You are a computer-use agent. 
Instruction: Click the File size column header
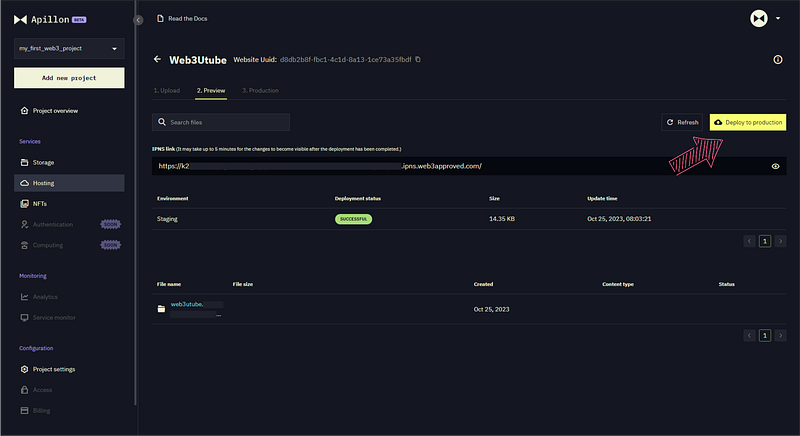pos(243,284)
